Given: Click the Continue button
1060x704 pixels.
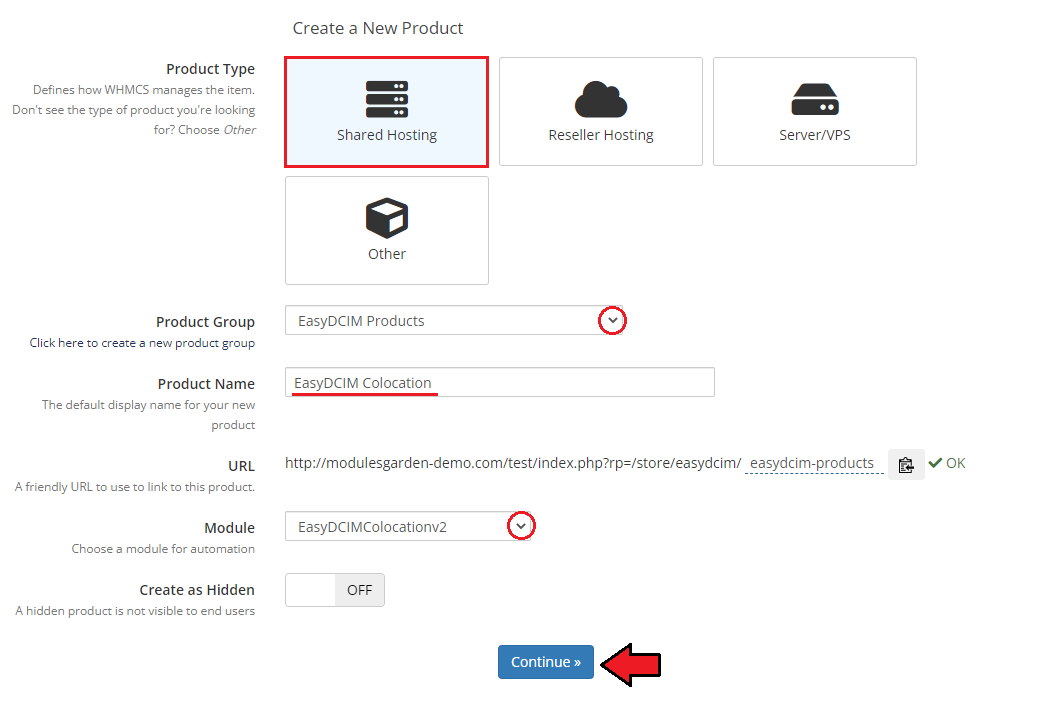Looking at the screenshot, I should 546,662.
